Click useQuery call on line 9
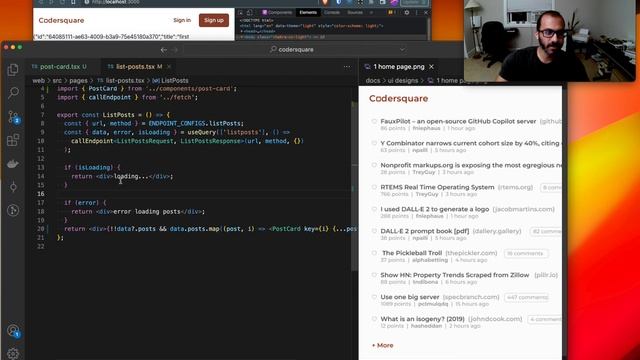The width and height of the screenshot is (640, 360). 201,132
